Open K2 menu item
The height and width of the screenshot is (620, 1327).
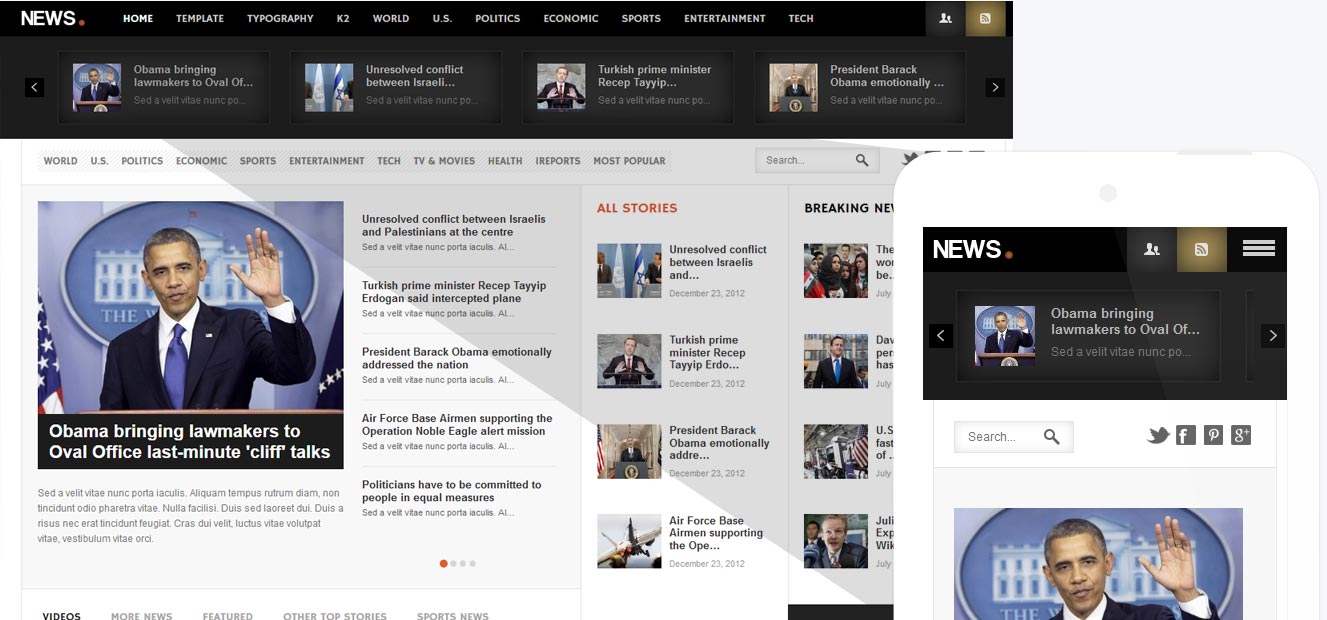tap(343, 18)
